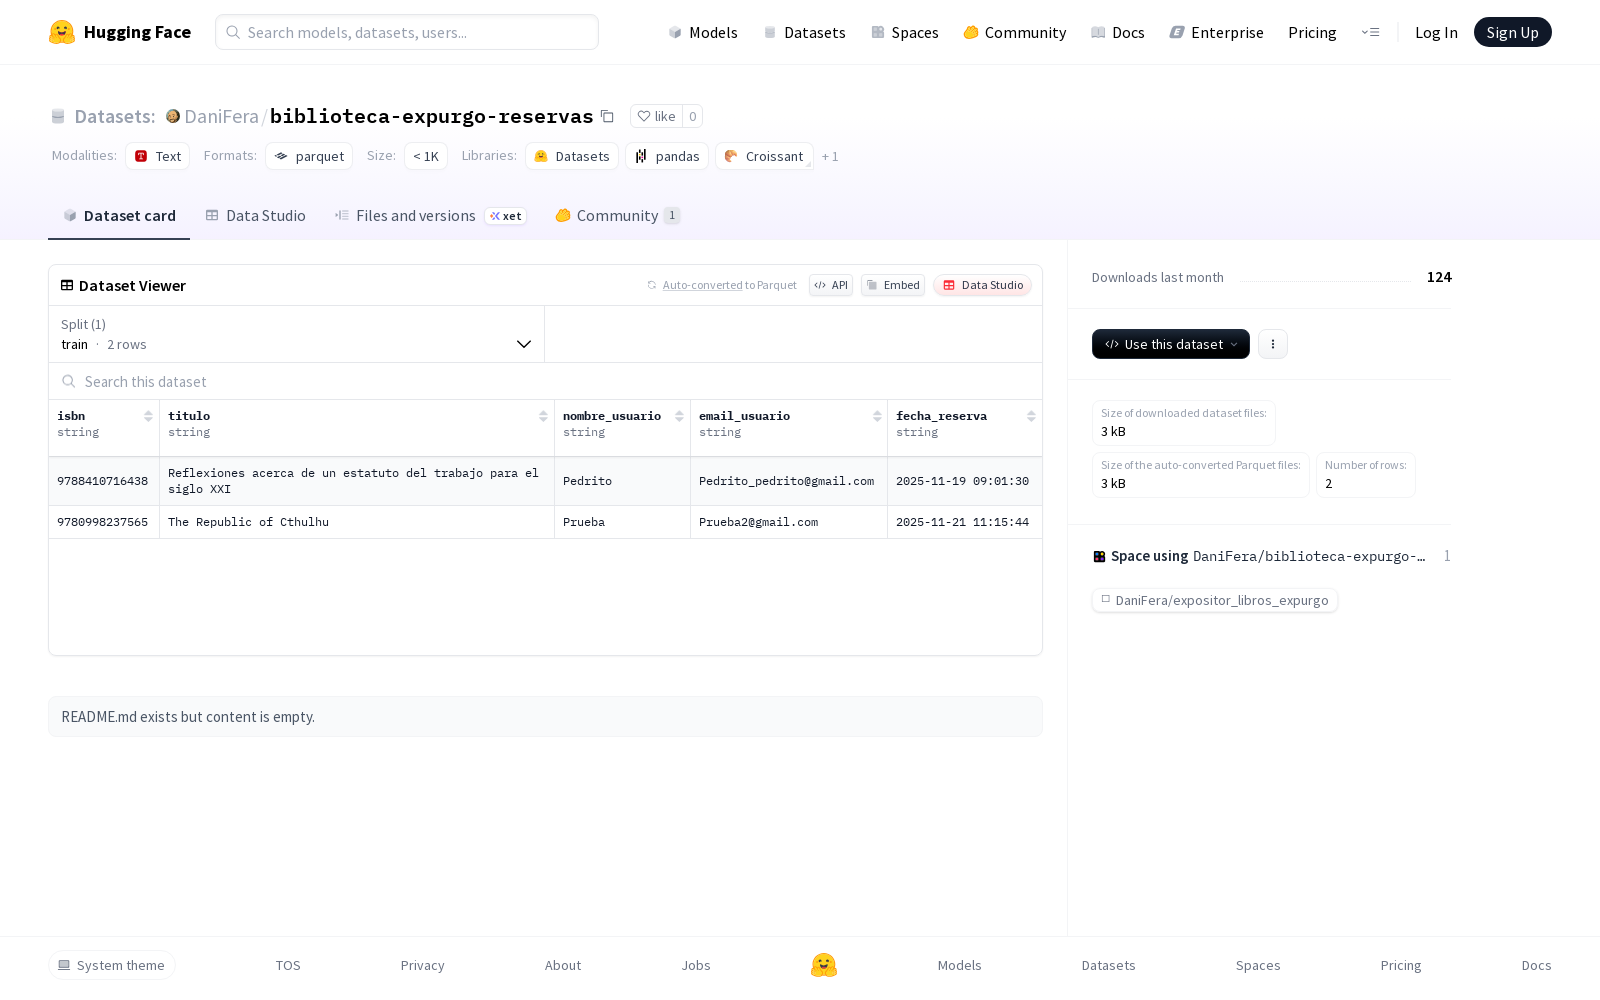Click the < 1K size tag
The height and width of the screenshot is (1000, 1600).
426,156
